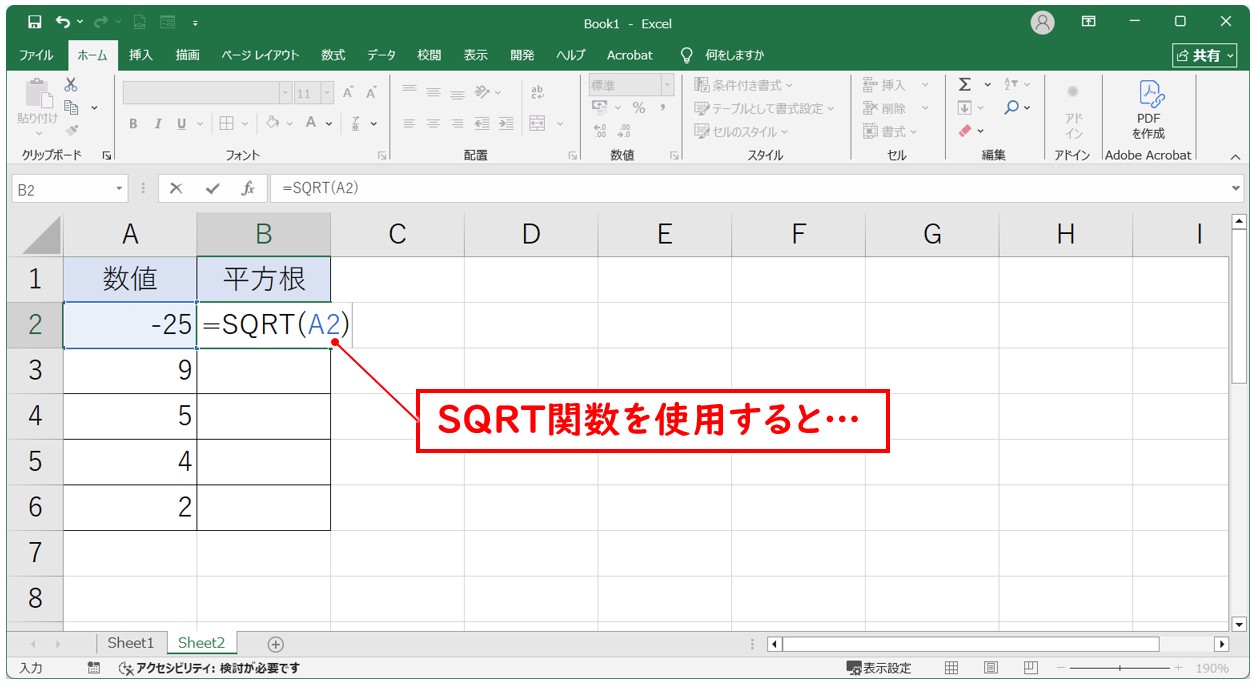Click the AutoSum sigma icon
The image size is (1255, 686).
pyautogui.click(x=965, y=84)
